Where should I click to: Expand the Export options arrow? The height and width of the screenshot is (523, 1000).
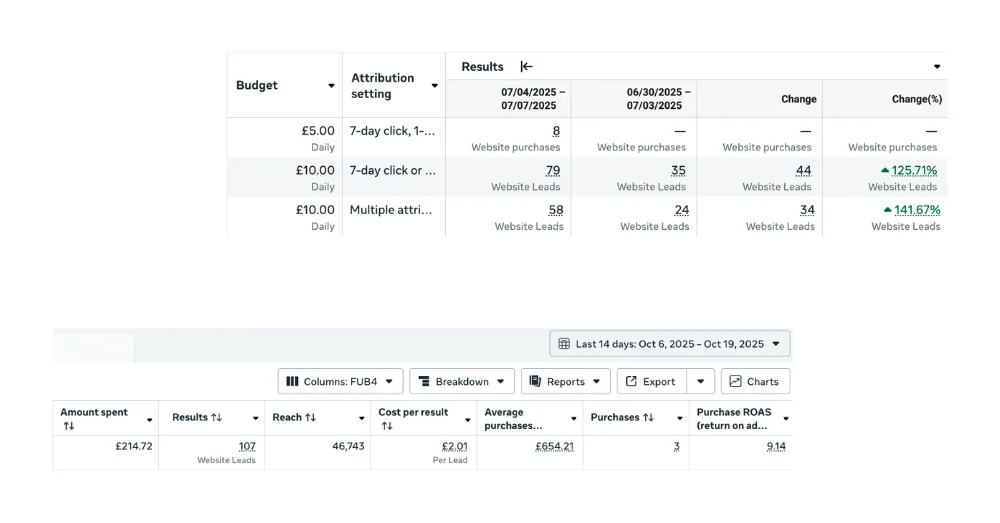[701, 381]
